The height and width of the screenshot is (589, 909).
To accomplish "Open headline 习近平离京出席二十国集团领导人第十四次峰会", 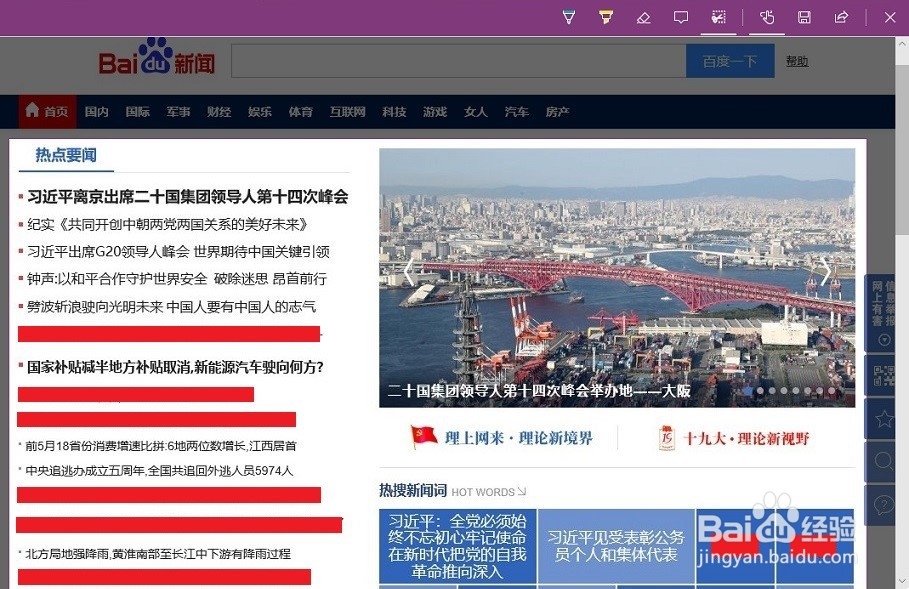I will point(188,197).
